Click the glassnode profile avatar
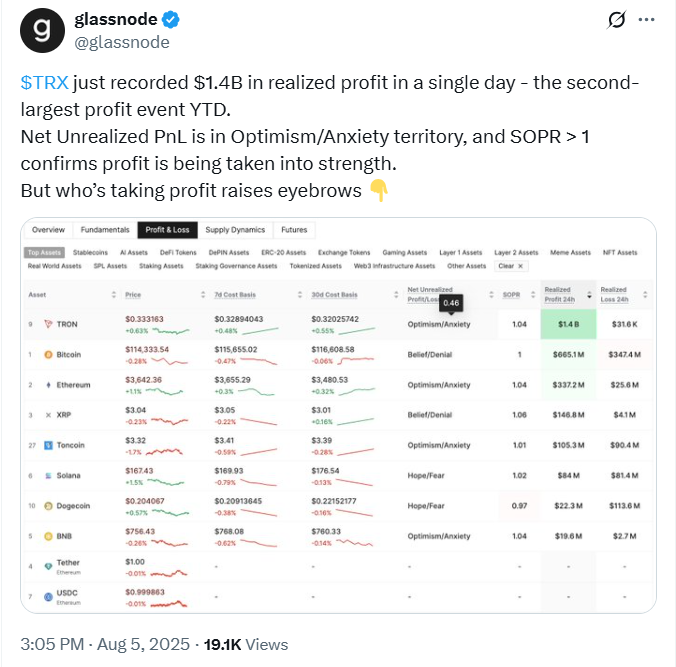This screenshot has width=676, height=667. point(41,33)
